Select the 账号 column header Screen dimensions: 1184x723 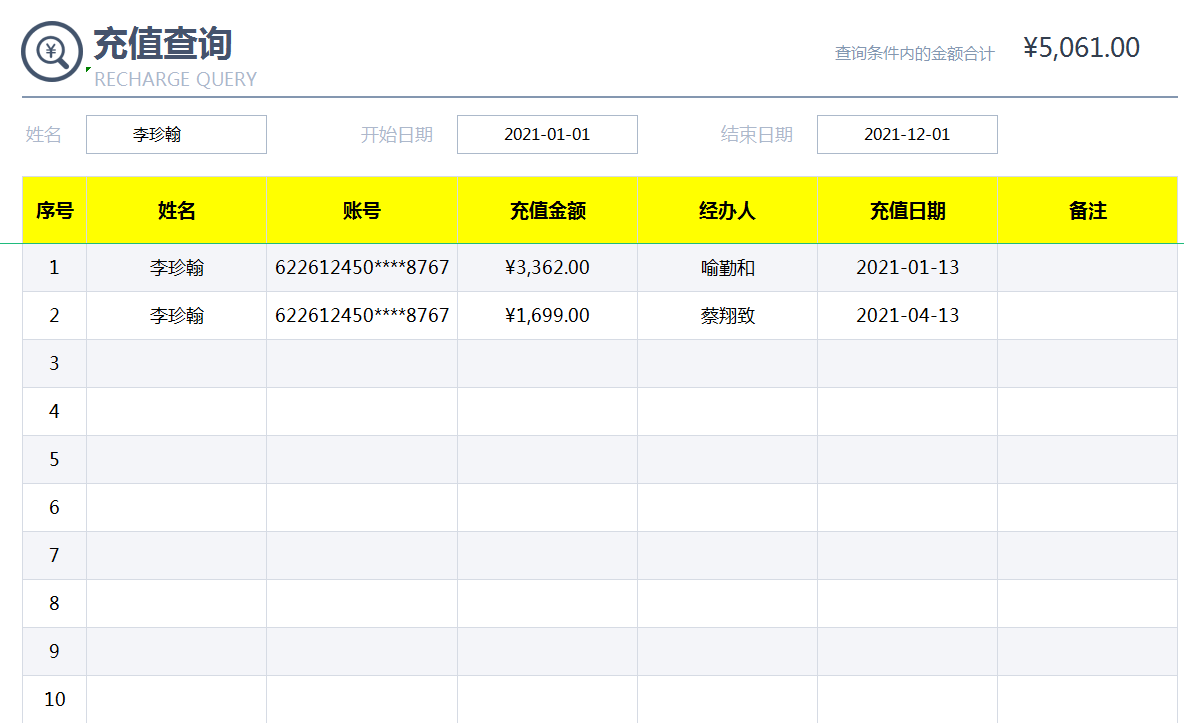click(x=362, y=210)
